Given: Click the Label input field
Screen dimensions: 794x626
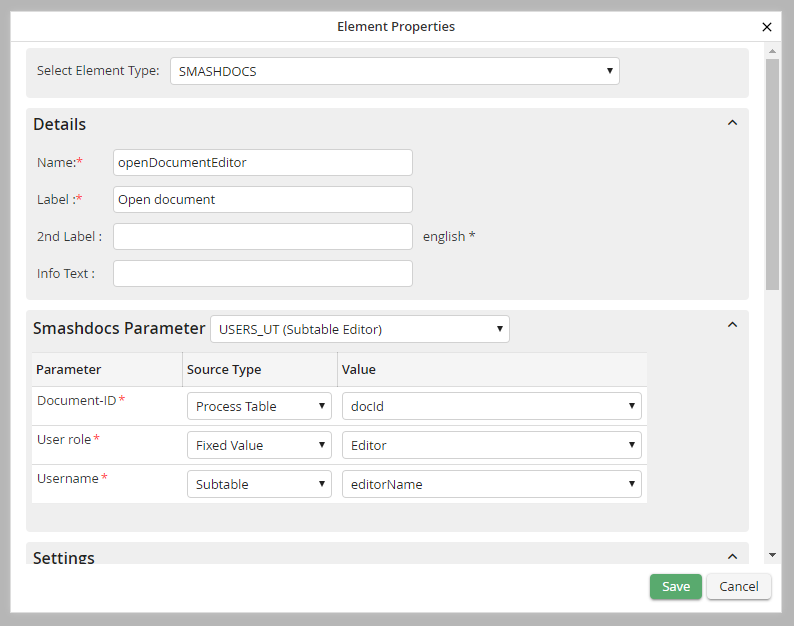Looking at the screenshot, I should (262, 200).
